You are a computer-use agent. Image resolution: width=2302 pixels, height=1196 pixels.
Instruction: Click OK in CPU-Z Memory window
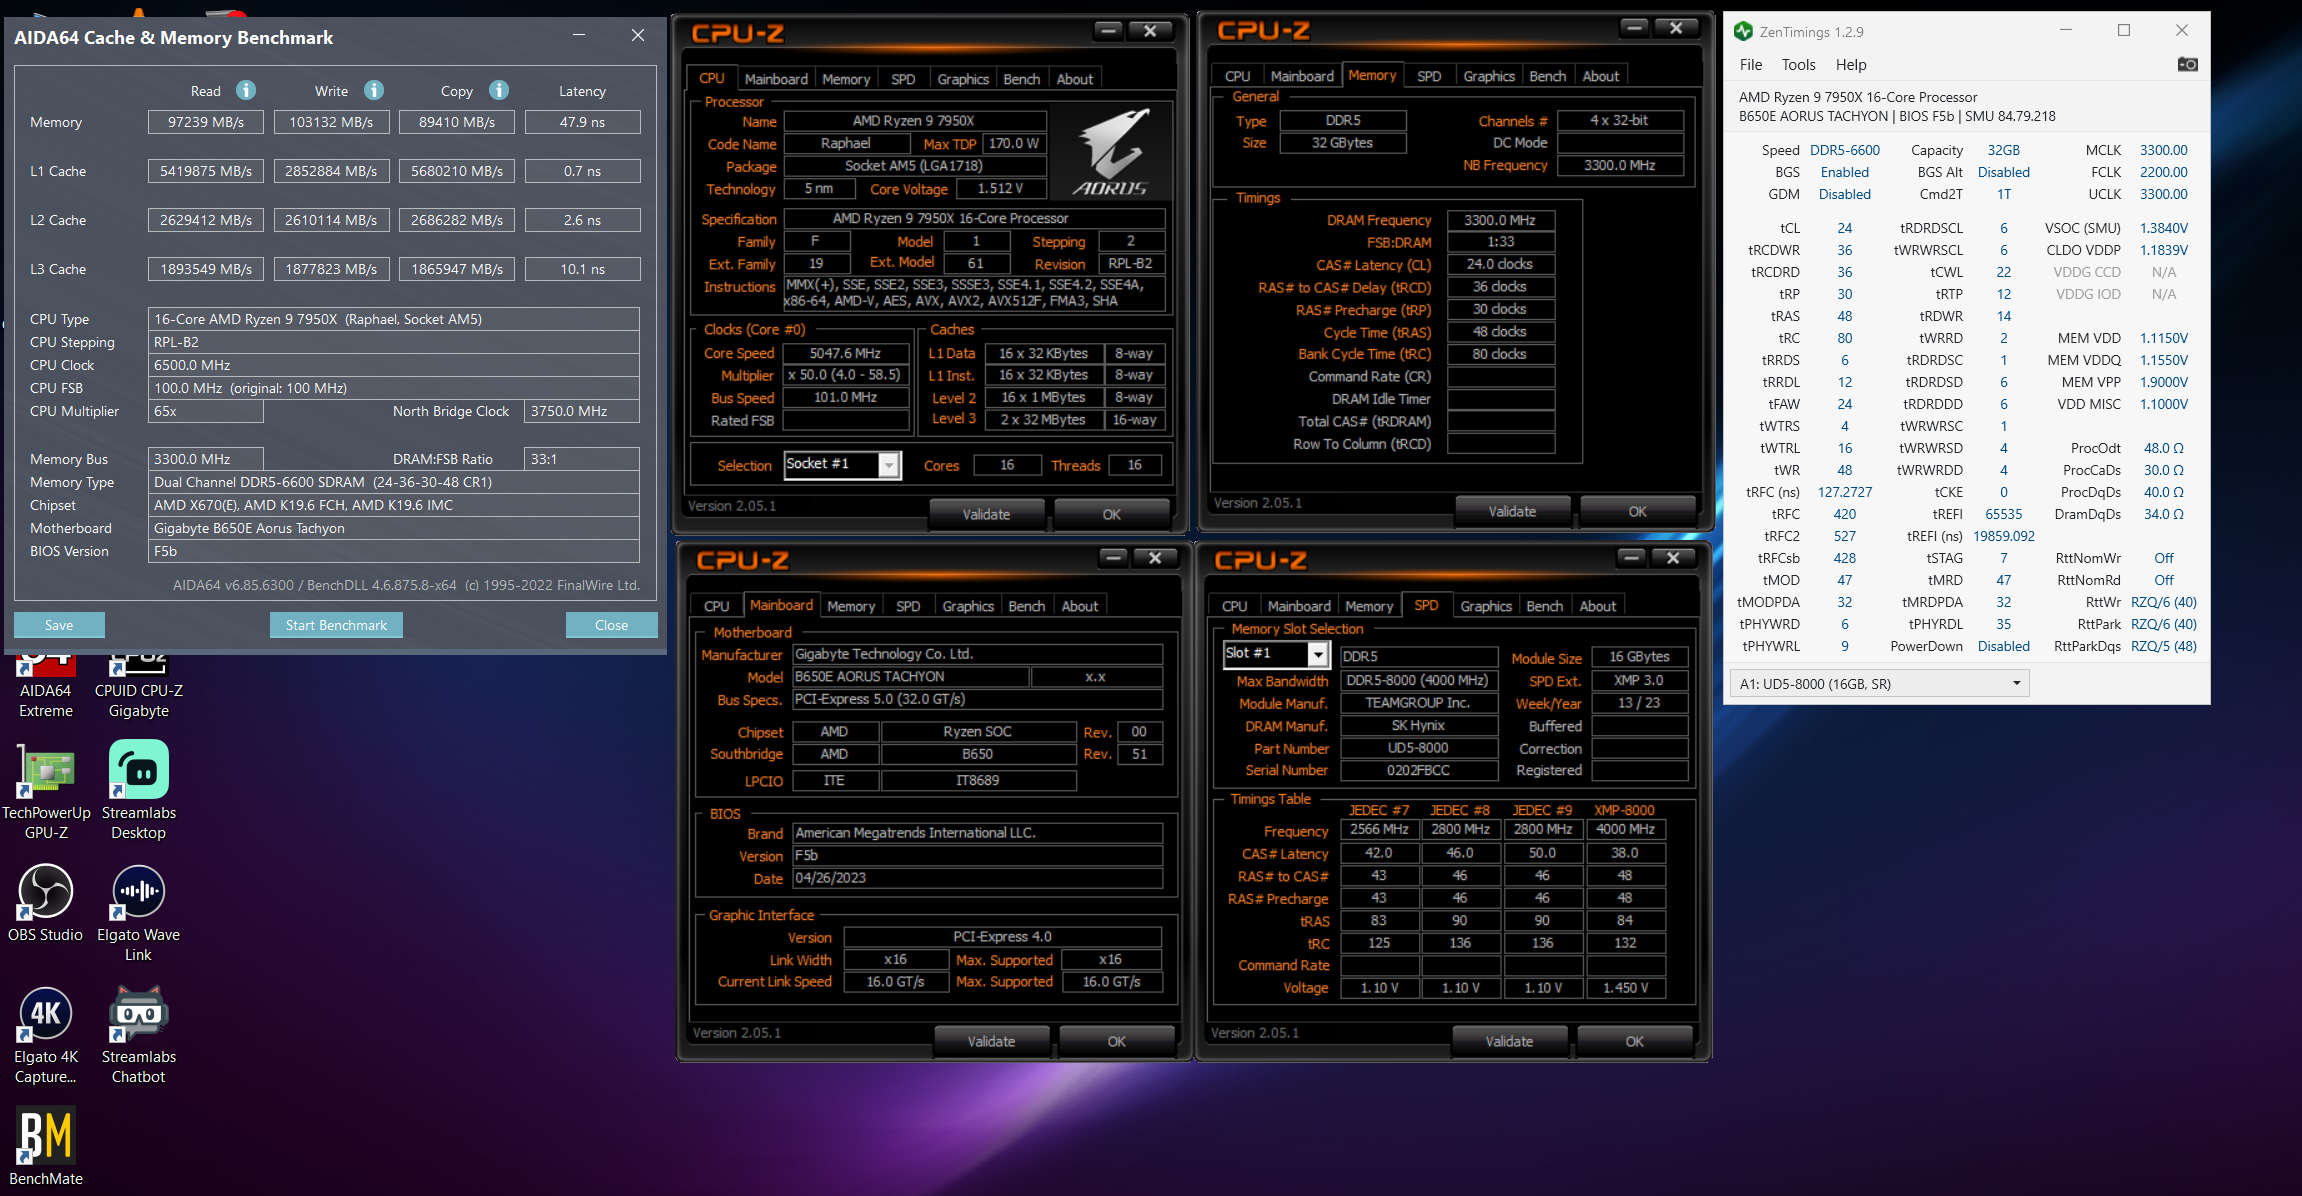pos(1637,511)
